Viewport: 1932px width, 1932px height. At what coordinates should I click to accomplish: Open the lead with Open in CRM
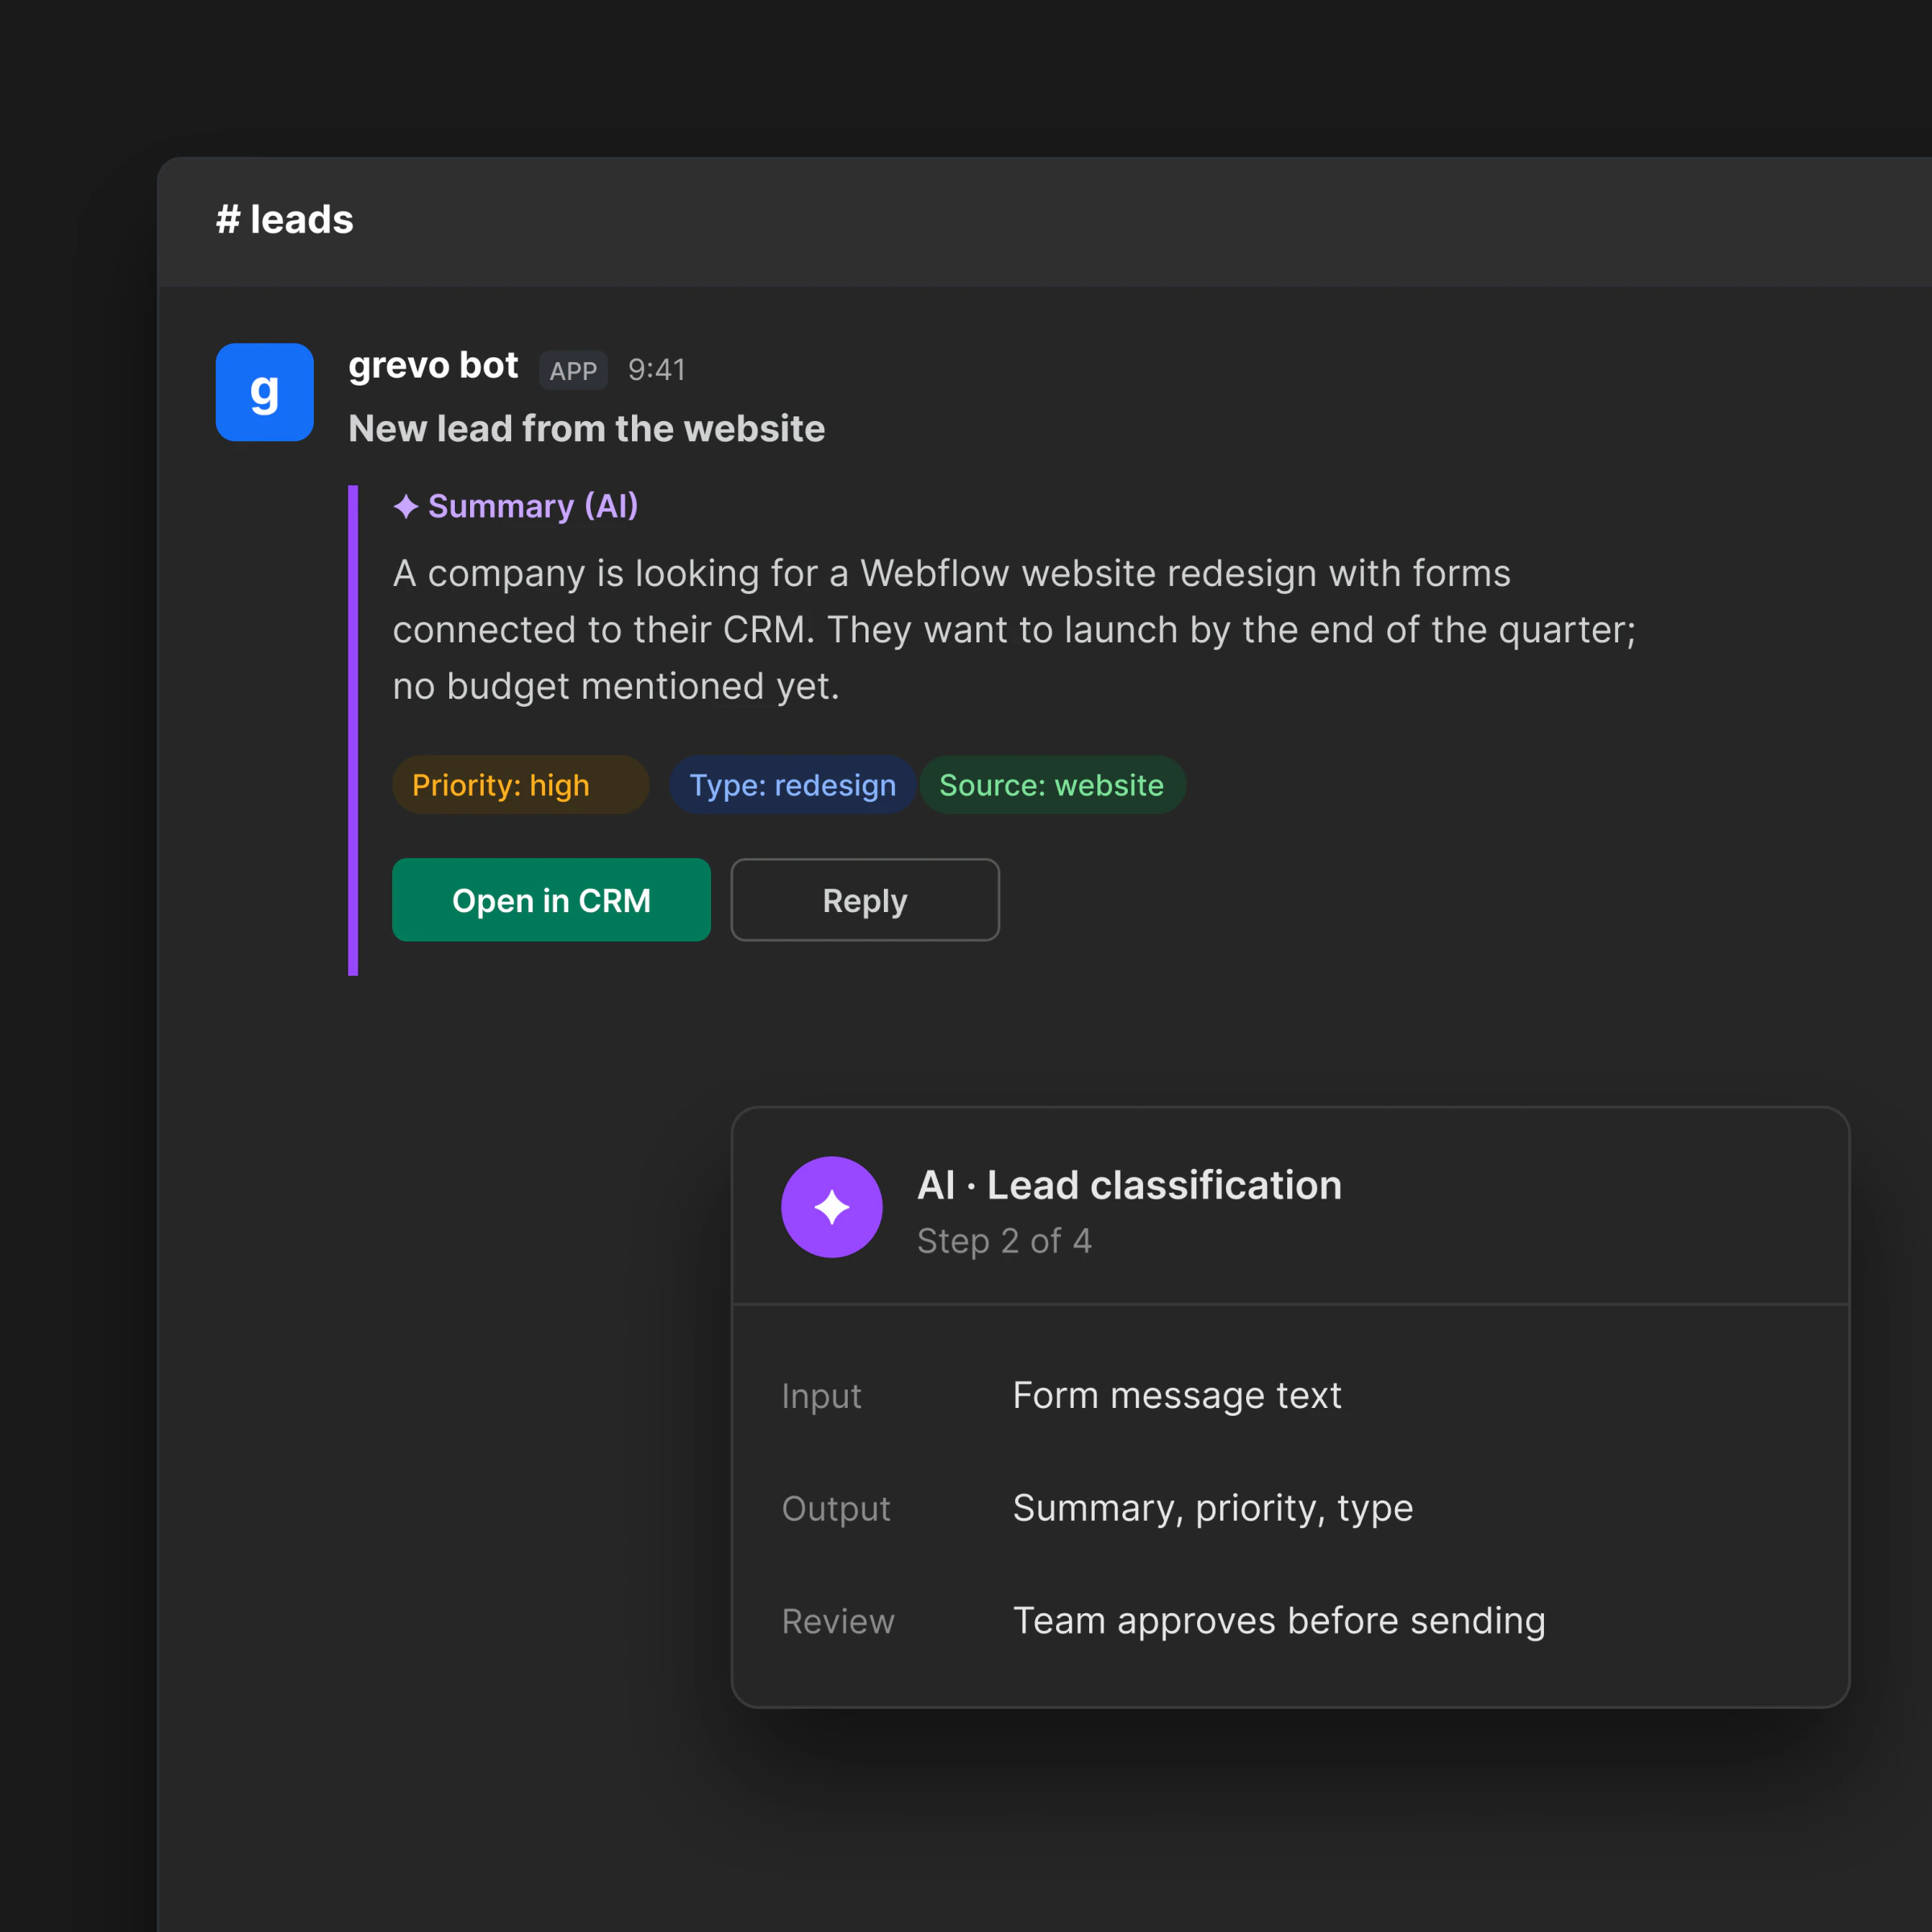[551, 900]
